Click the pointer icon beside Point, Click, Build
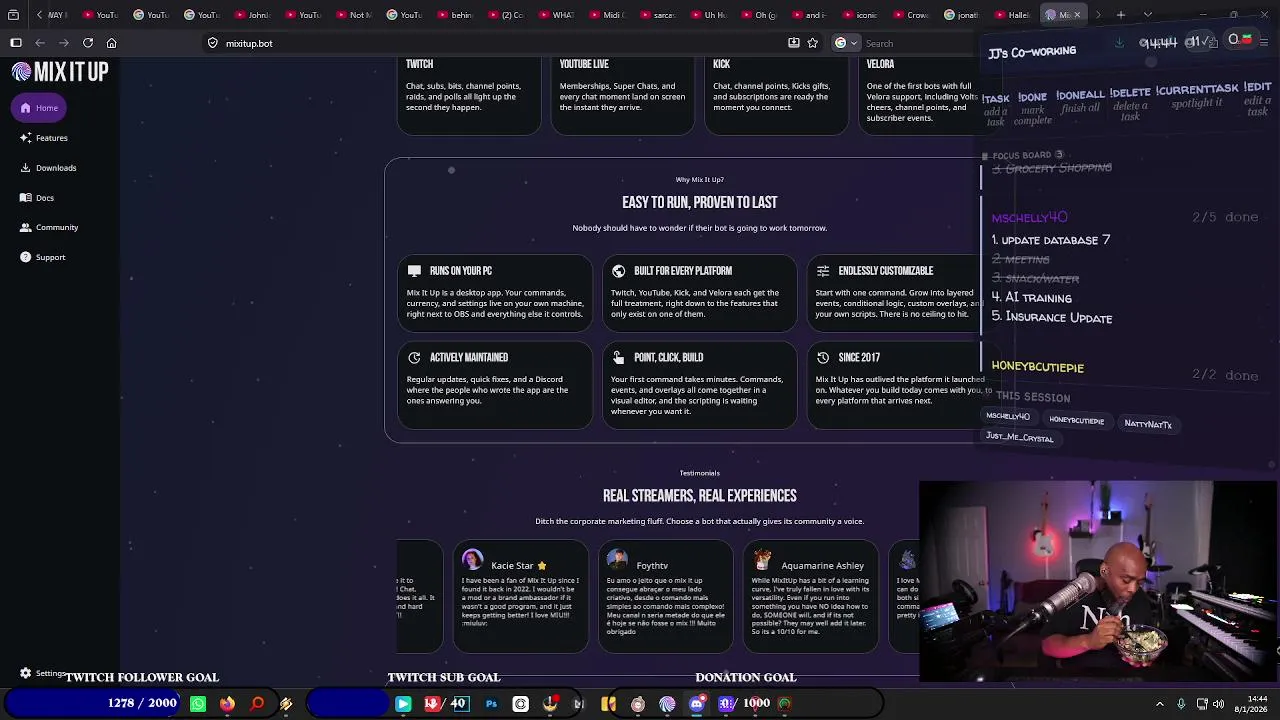The image size is (1280, 720). point(618,357)
